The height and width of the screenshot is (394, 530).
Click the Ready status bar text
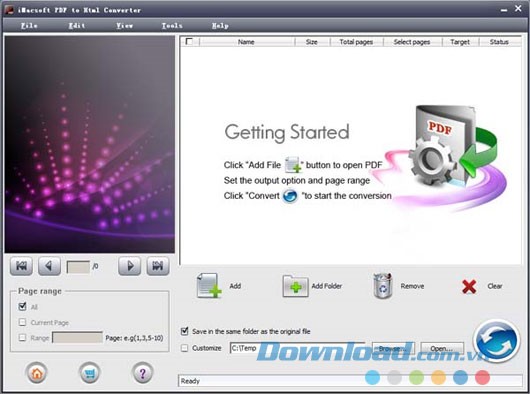tap(190, 381)
